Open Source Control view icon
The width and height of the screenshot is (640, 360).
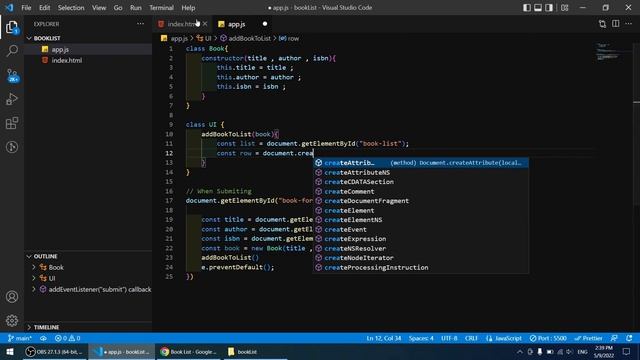pyautogui.click(x=12, y=75)
